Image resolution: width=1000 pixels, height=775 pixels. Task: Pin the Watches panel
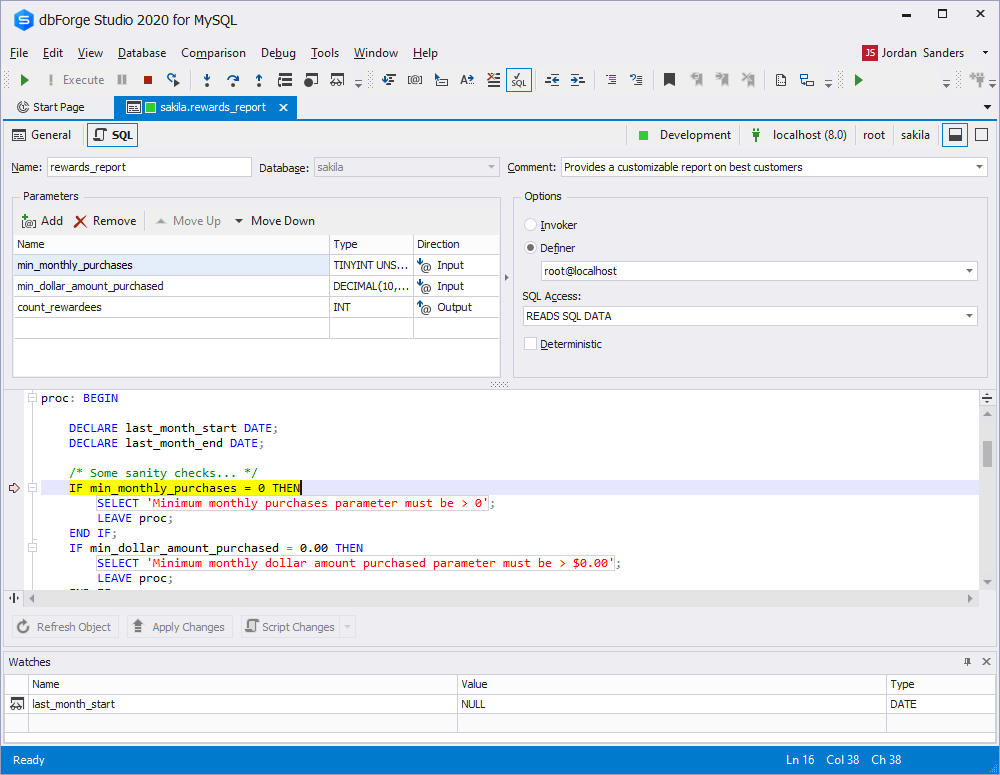coord(967,661)
